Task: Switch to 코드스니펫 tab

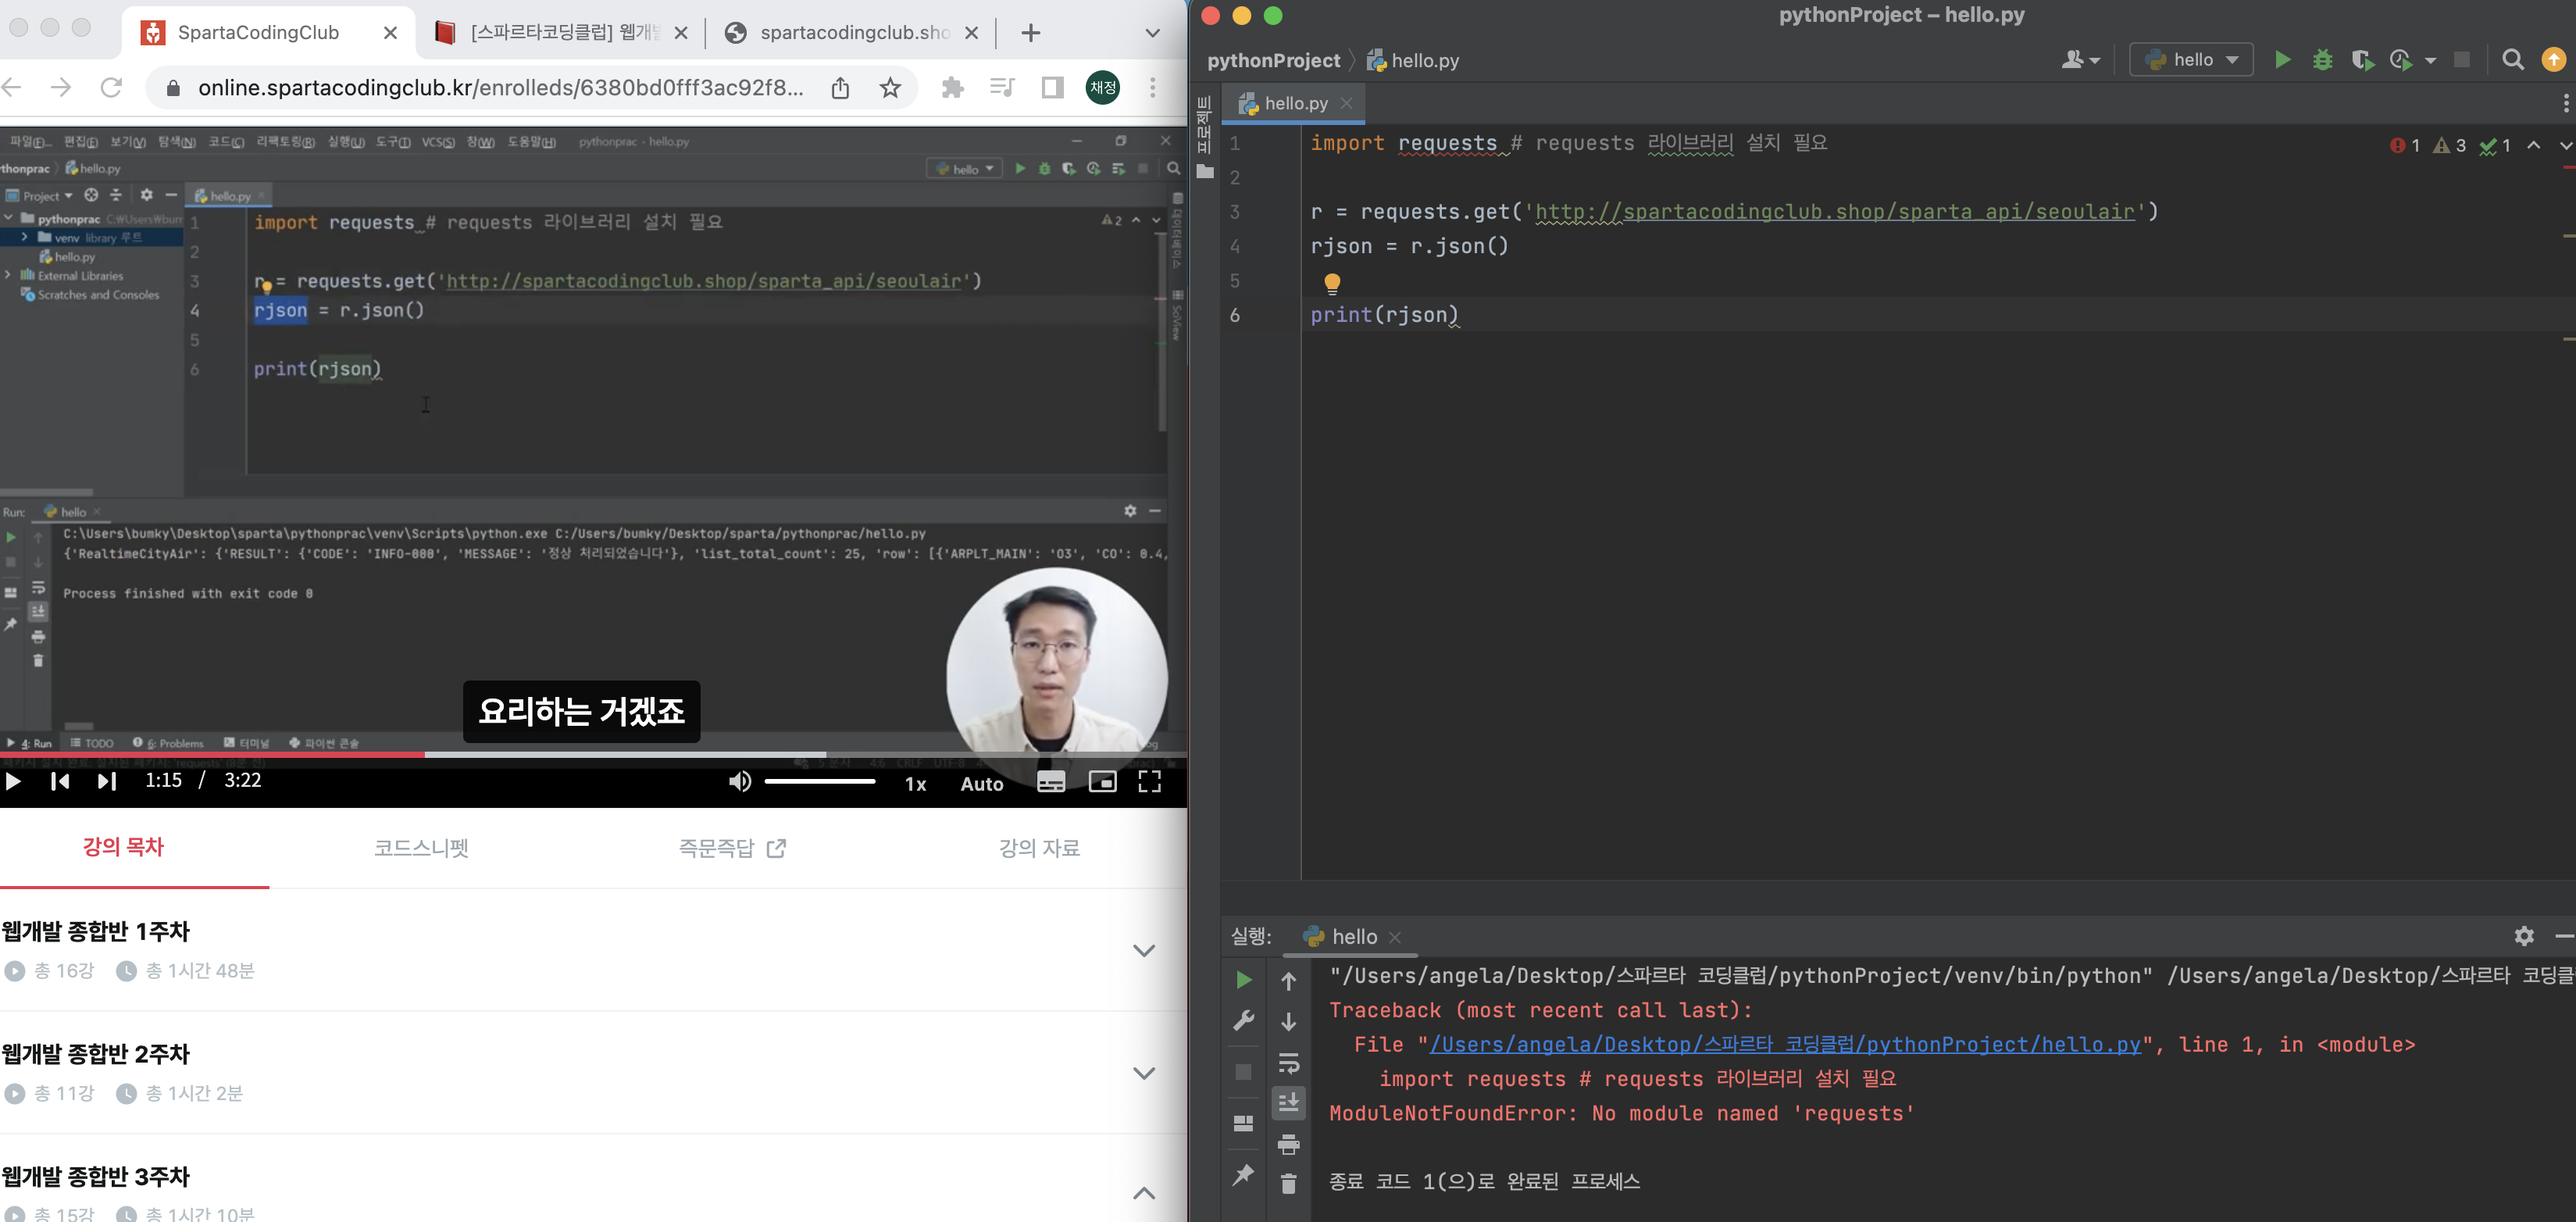Action: pyautogui.click(x=421, y=848)
